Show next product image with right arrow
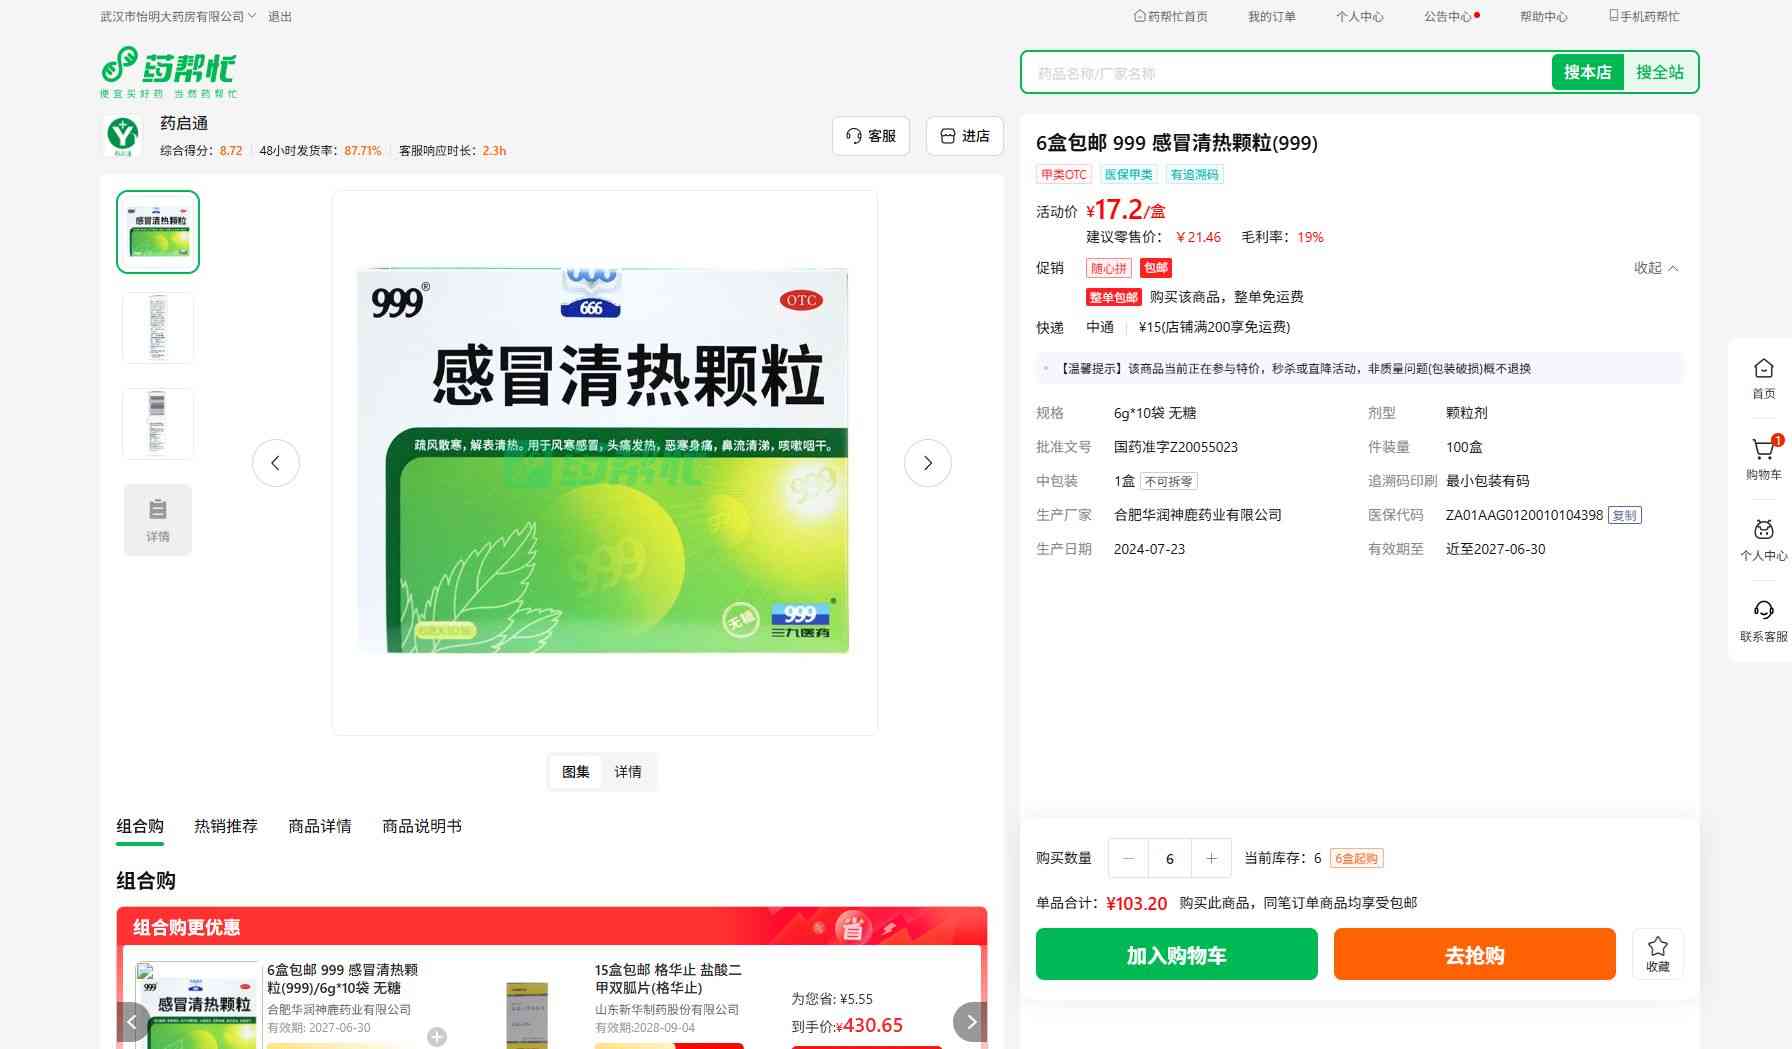This screenshot has width=1792, height=1049. 927,463
